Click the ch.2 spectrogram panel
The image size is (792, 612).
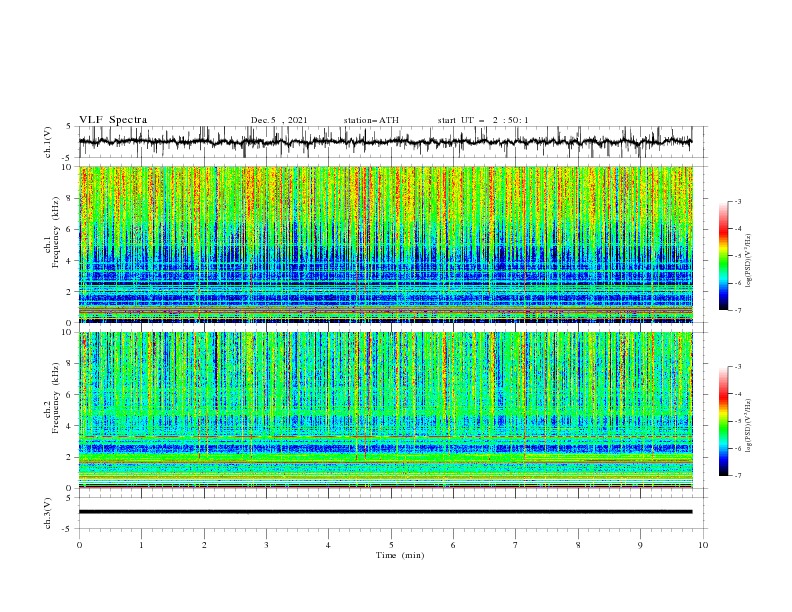pyautogui.click(x=385, y=410)
